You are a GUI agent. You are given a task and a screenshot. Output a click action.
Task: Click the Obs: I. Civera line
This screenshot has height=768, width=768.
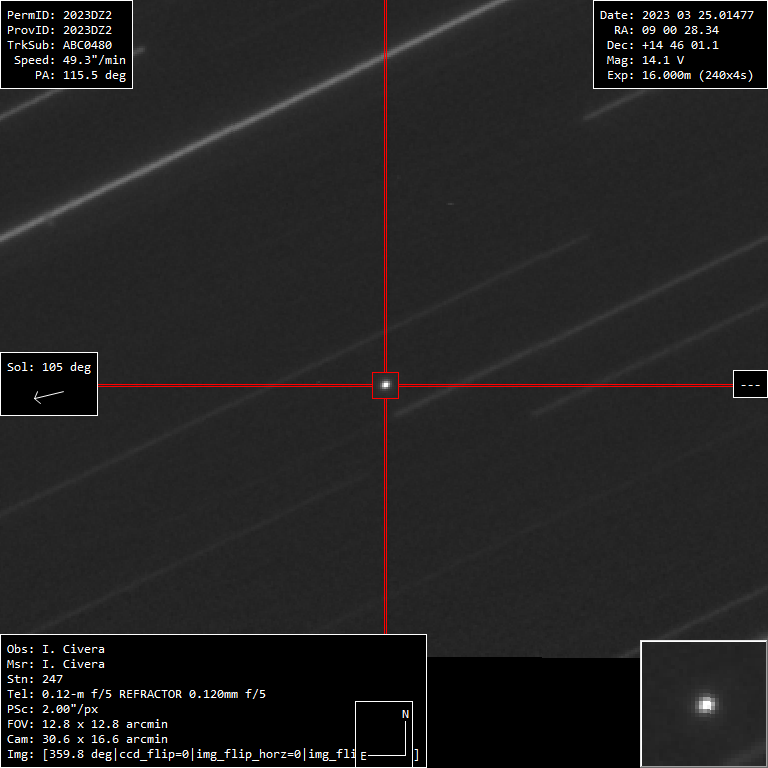coord(55,649)
